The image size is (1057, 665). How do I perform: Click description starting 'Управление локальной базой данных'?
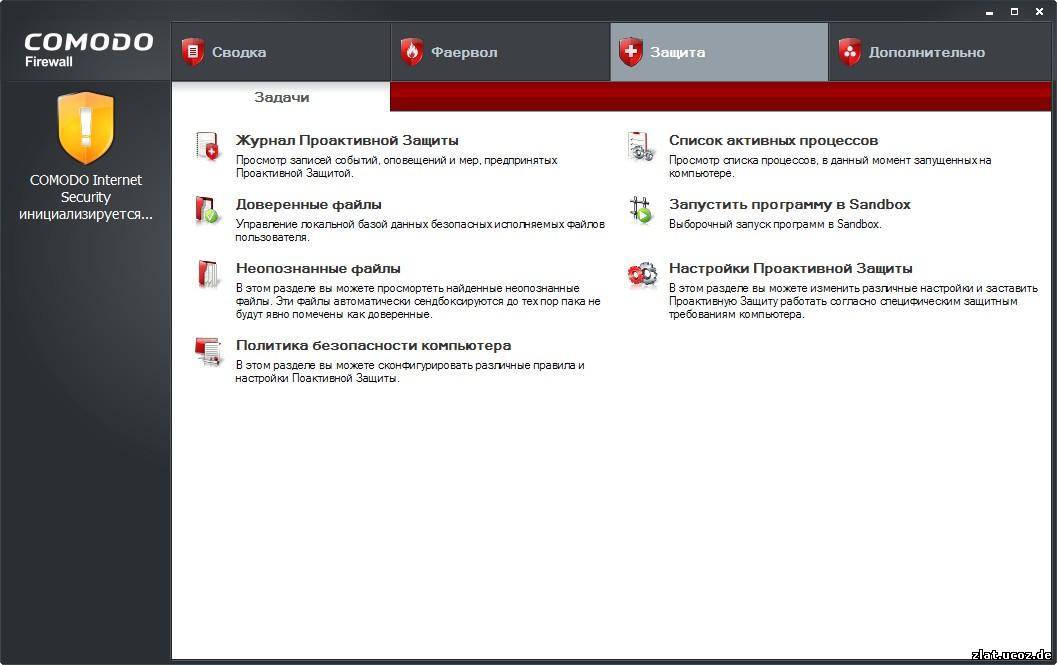[x=420, y=231]
